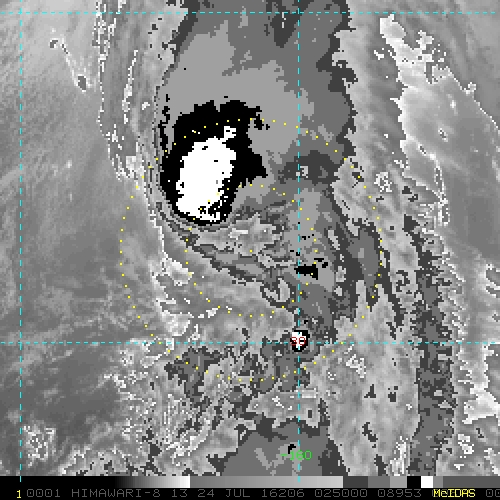Click the white segment of grayscale bar

pos(427,482)
